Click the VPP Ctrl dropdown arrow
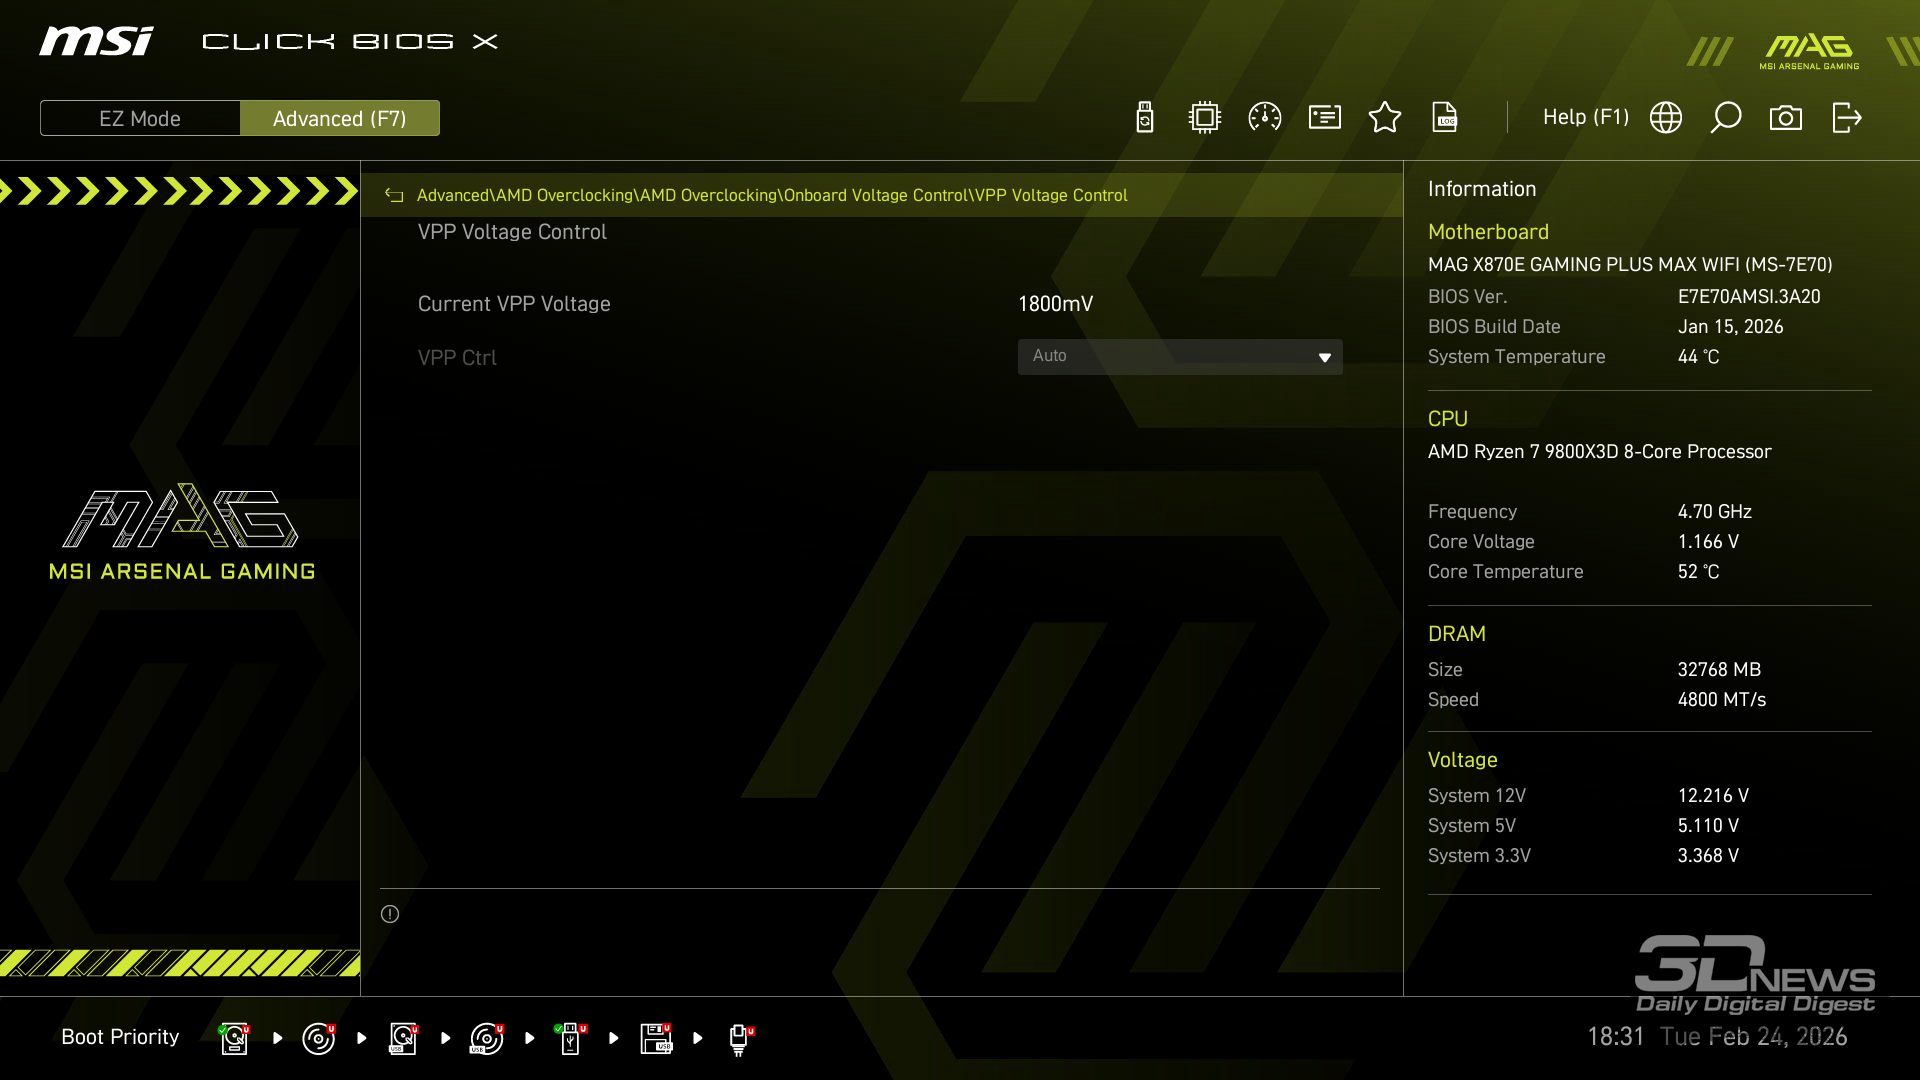The image size is (1920, 1080). [x=1324, y=357]
